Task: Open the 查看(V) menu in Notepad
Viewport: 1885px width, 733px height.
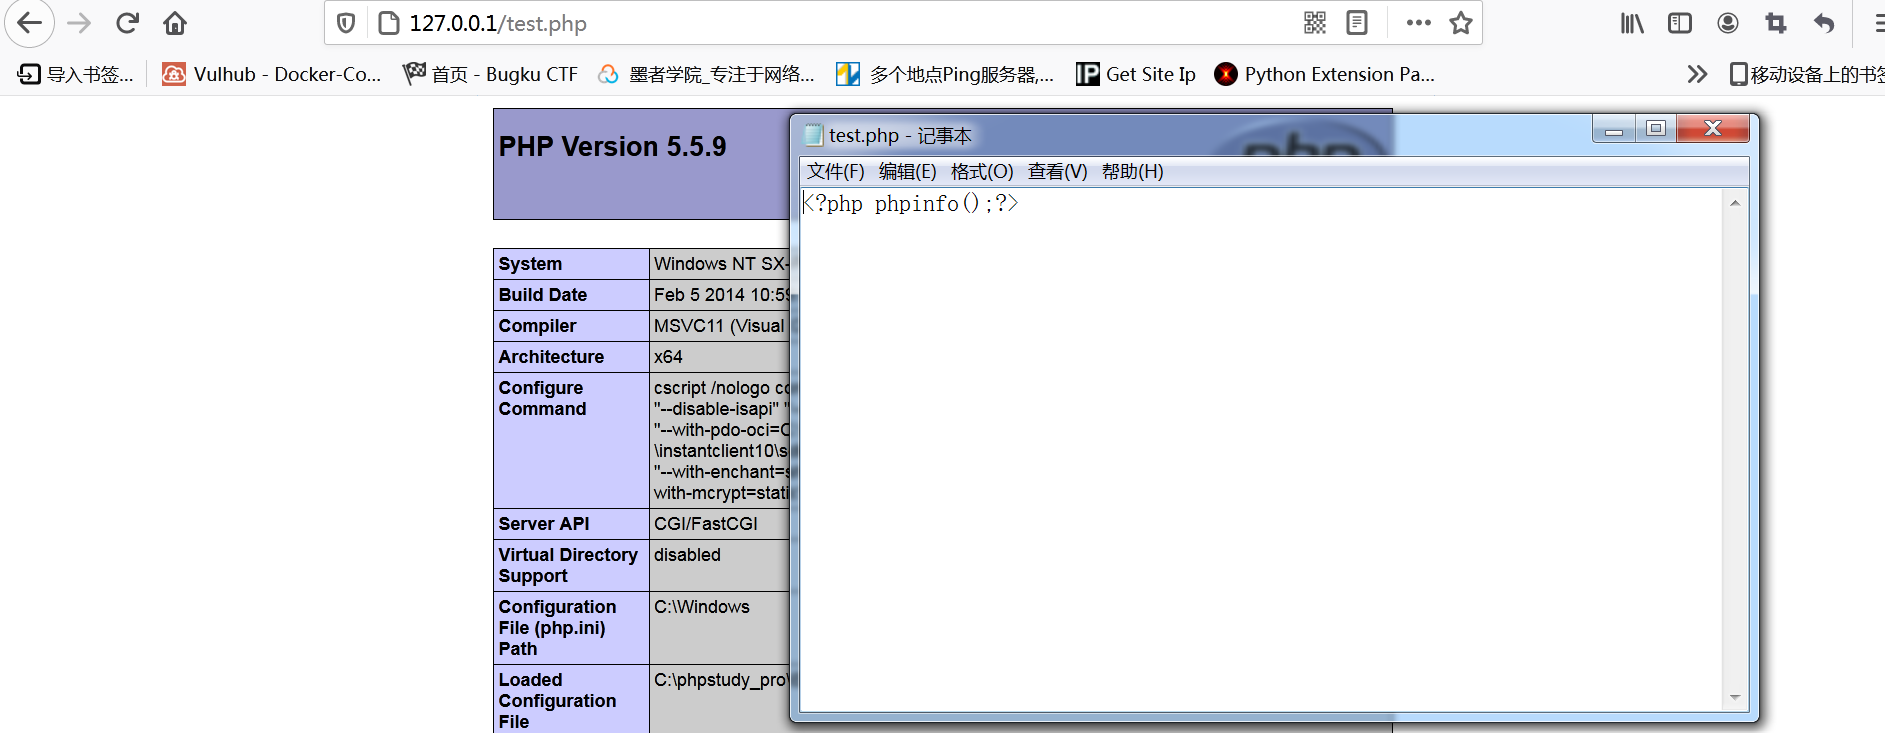Action: coord(1057,171)
